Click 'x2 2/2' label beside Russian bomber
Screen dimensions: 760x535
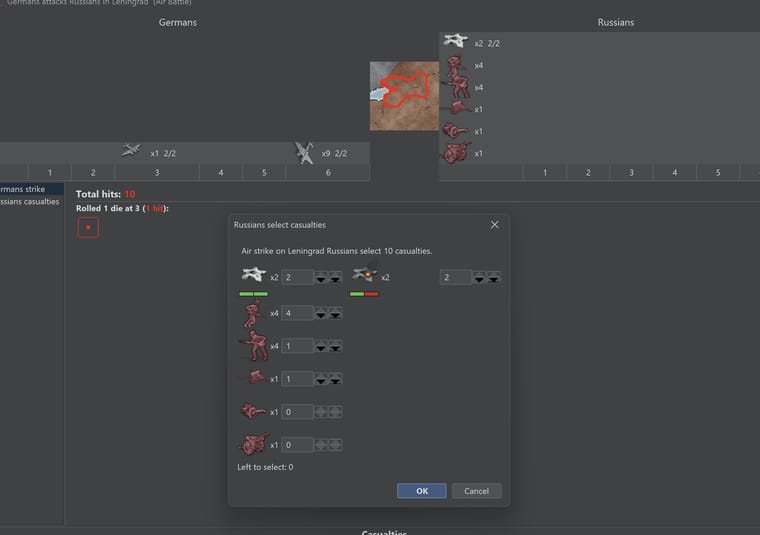pos(487,43)
